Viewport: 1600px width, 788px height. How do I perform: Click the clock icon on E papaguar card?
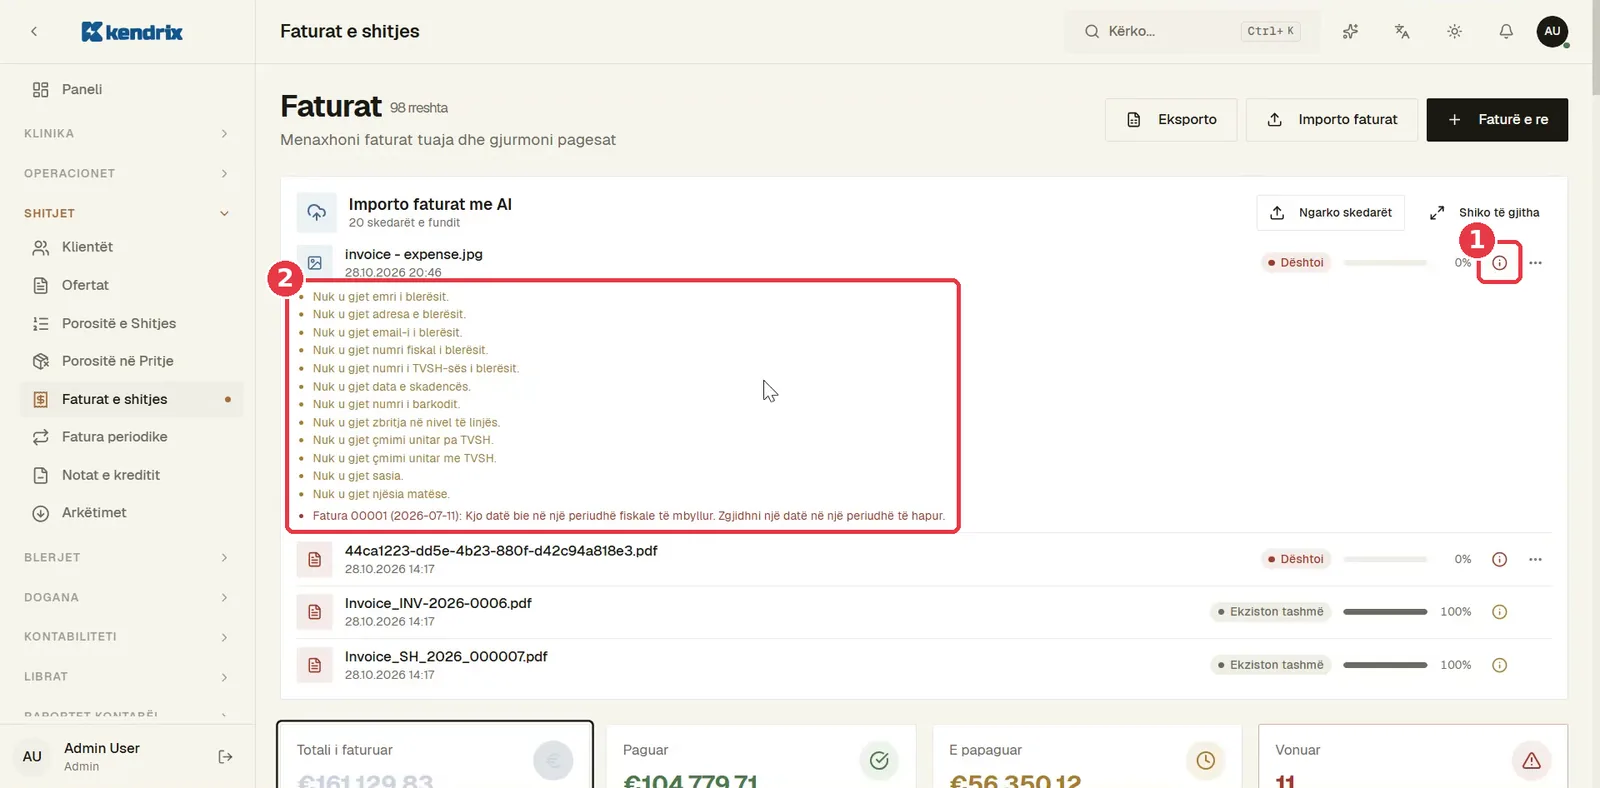coord(1205,761)
